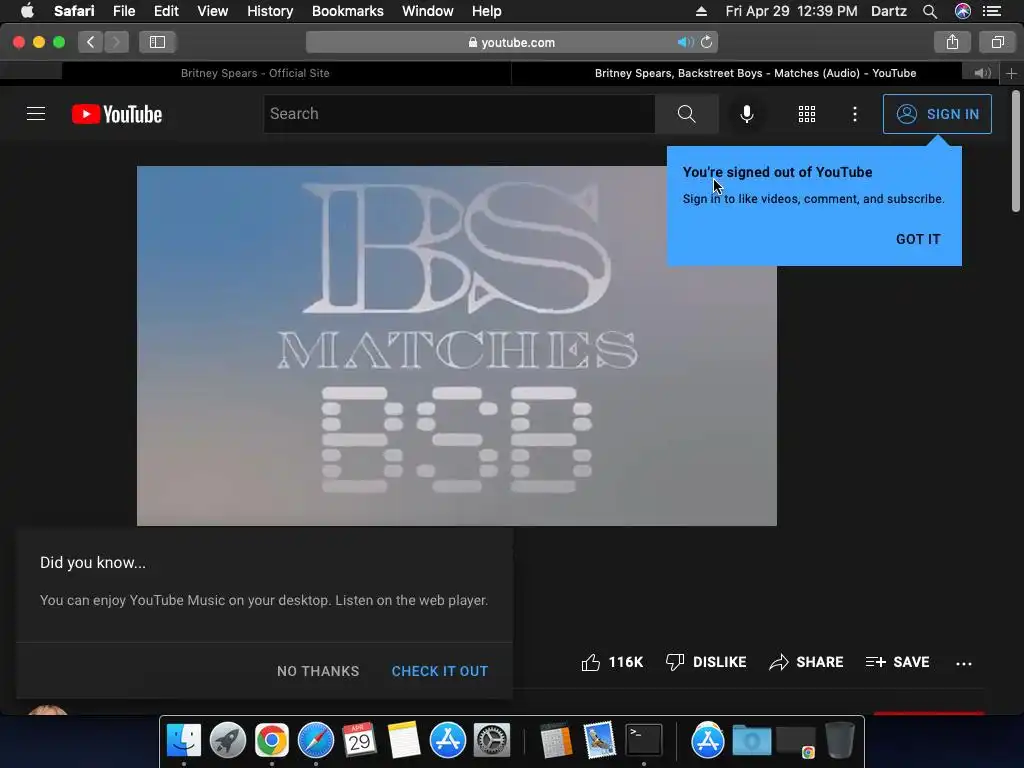Open Finder from the Dock
This screenshot has width=1024, height=768.
click(184, 740)
